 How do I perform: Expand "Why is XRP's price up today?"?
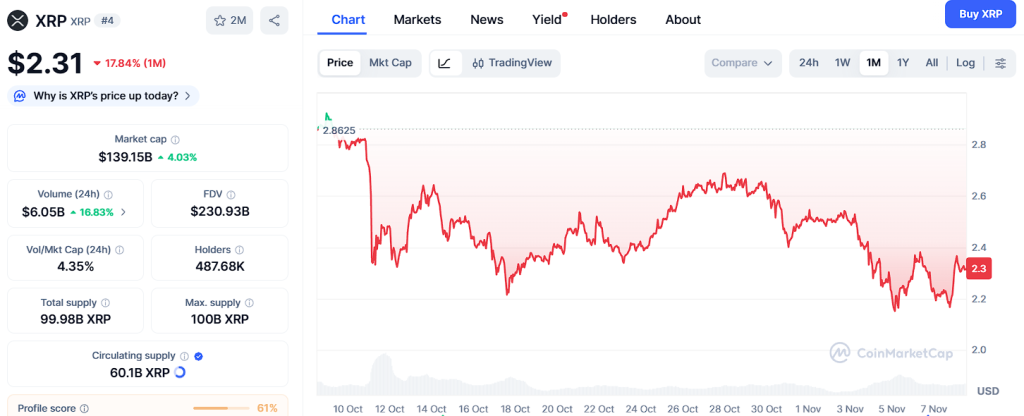point(103,96)
